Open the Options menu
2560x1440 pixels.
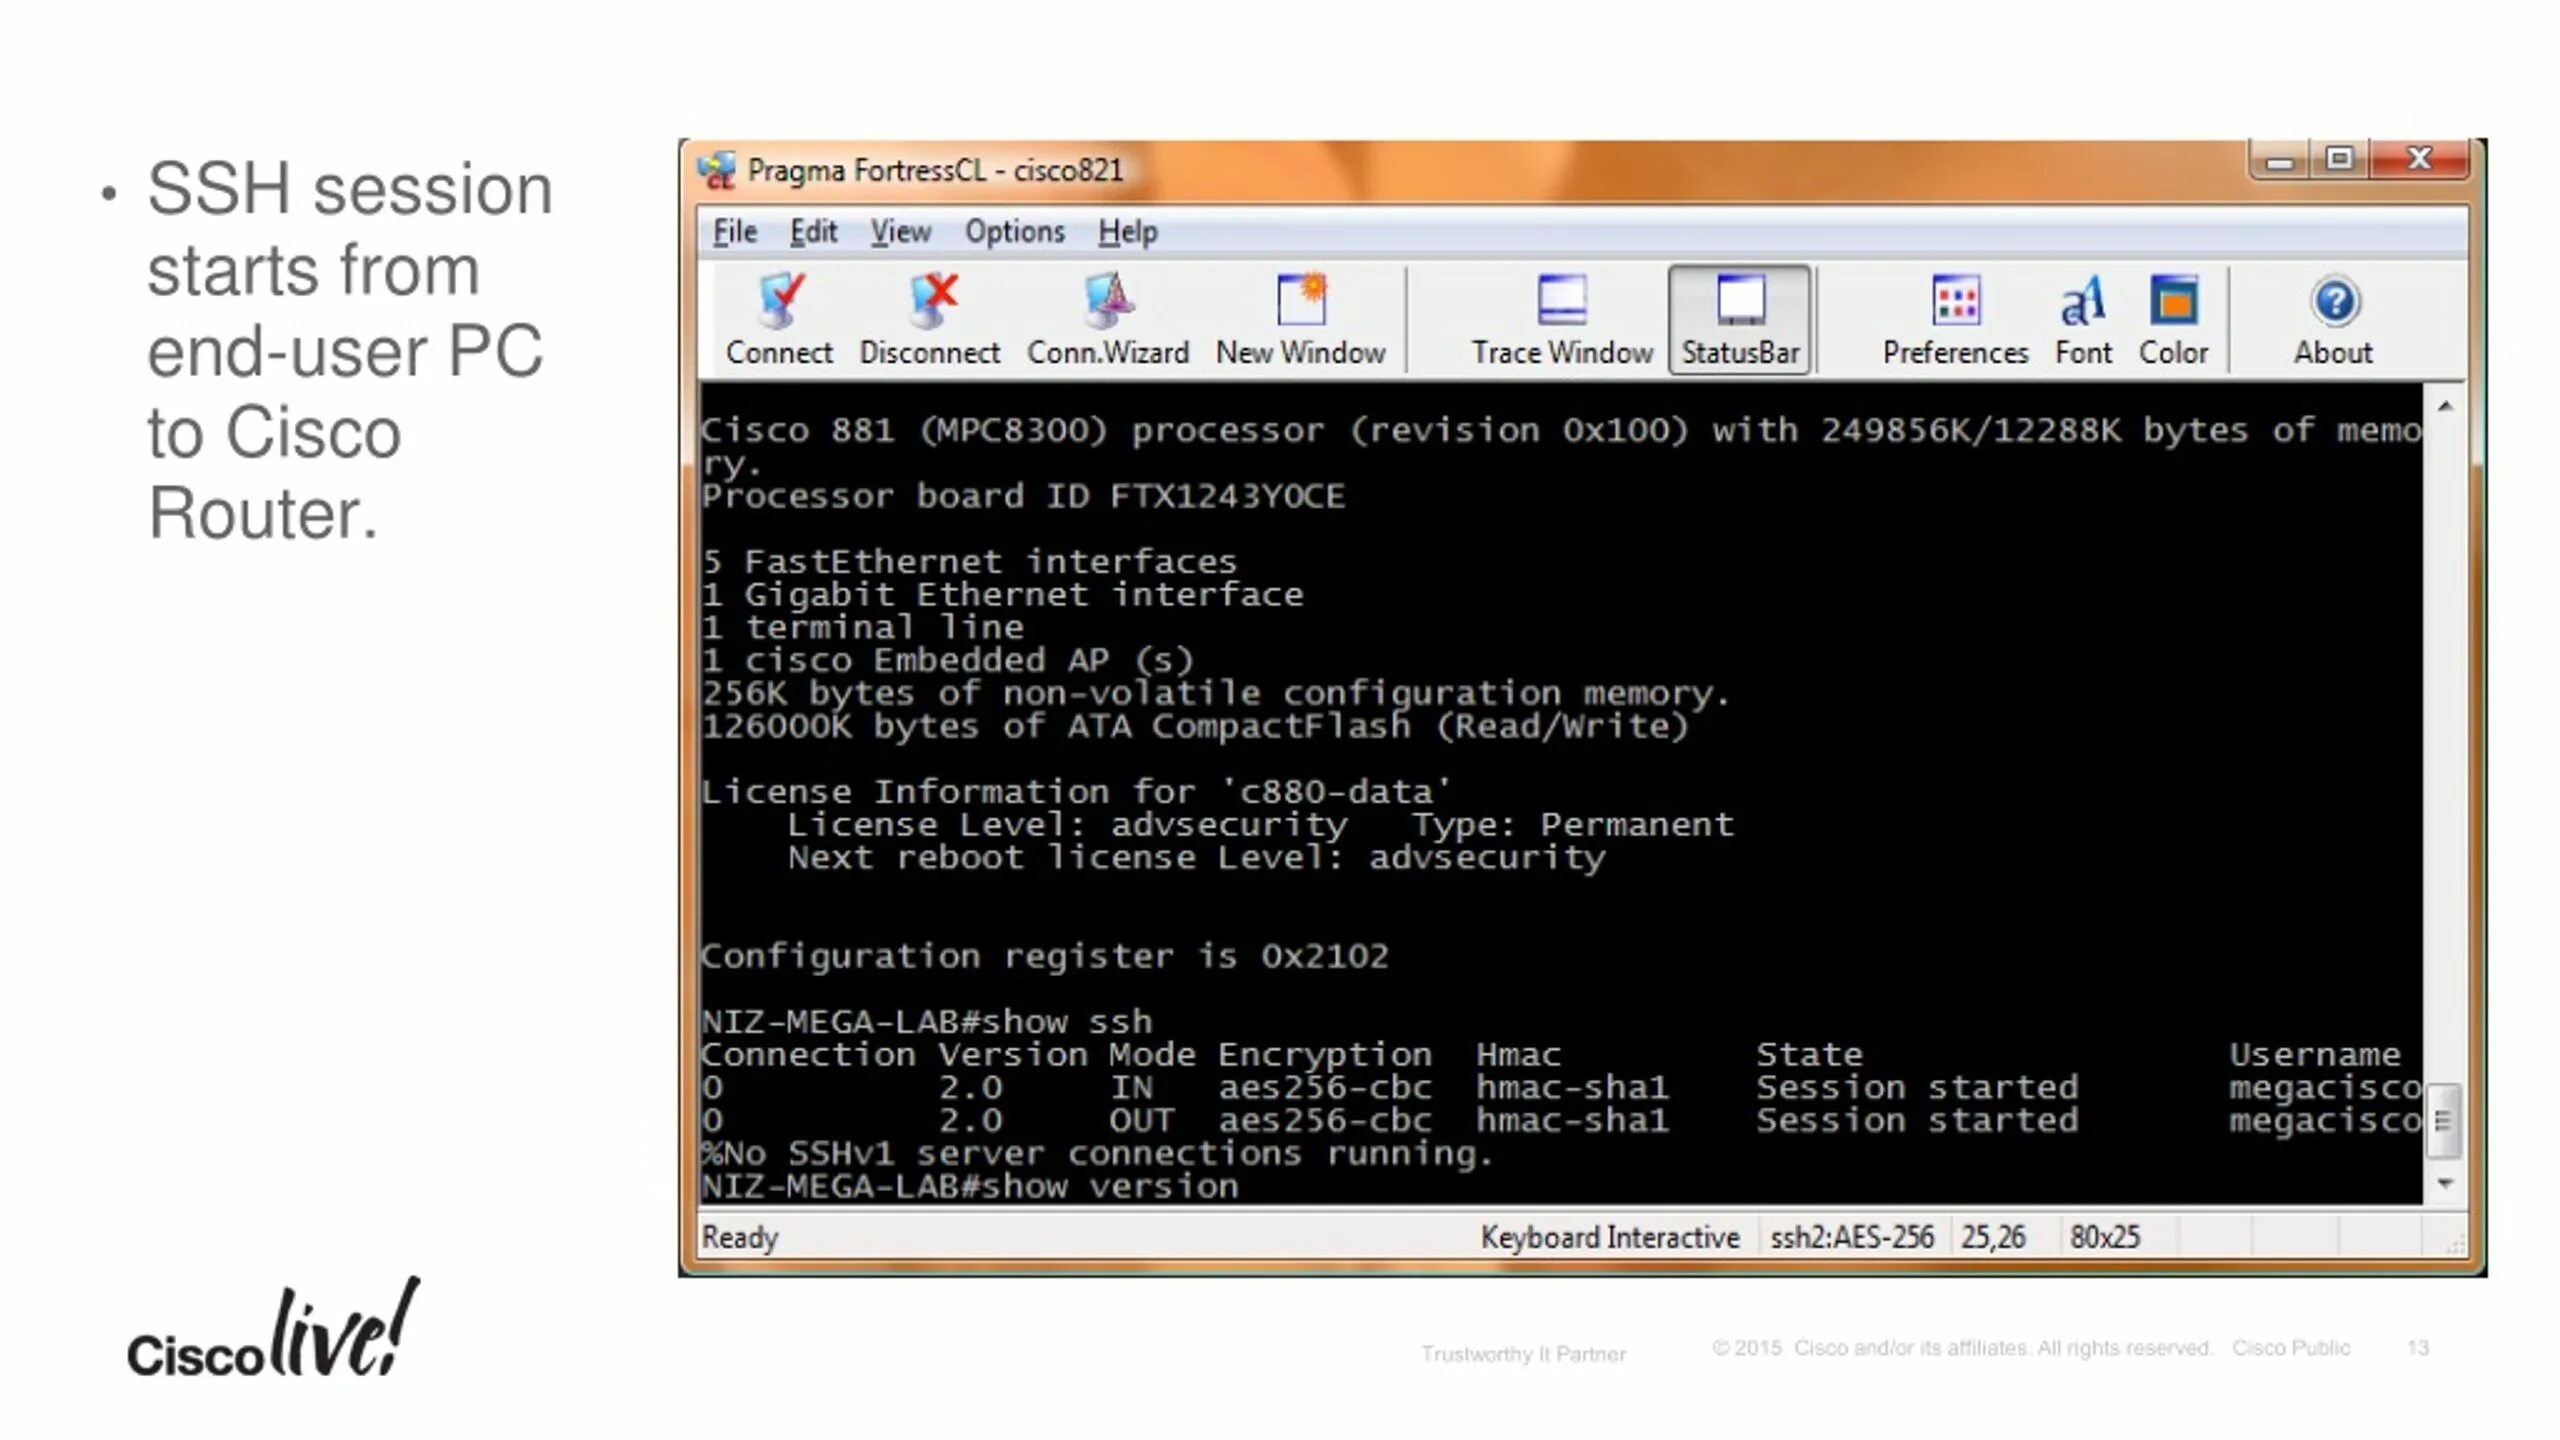click(1014, 232)
